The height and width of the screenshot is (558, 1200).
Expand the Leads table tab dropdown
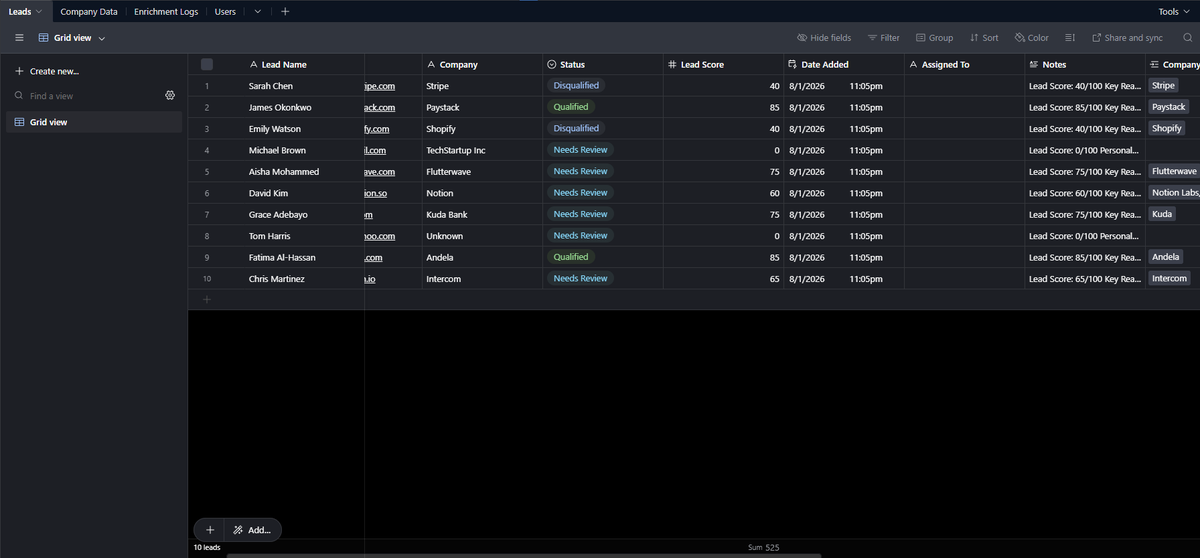(x=39, y=11)
